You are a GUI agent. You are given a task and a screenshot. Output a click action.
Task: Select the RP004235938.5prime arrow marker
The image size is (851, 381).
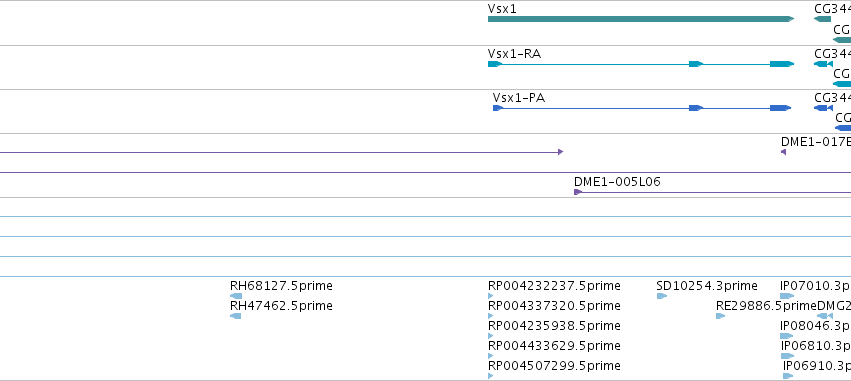click(x=491, y=336)
